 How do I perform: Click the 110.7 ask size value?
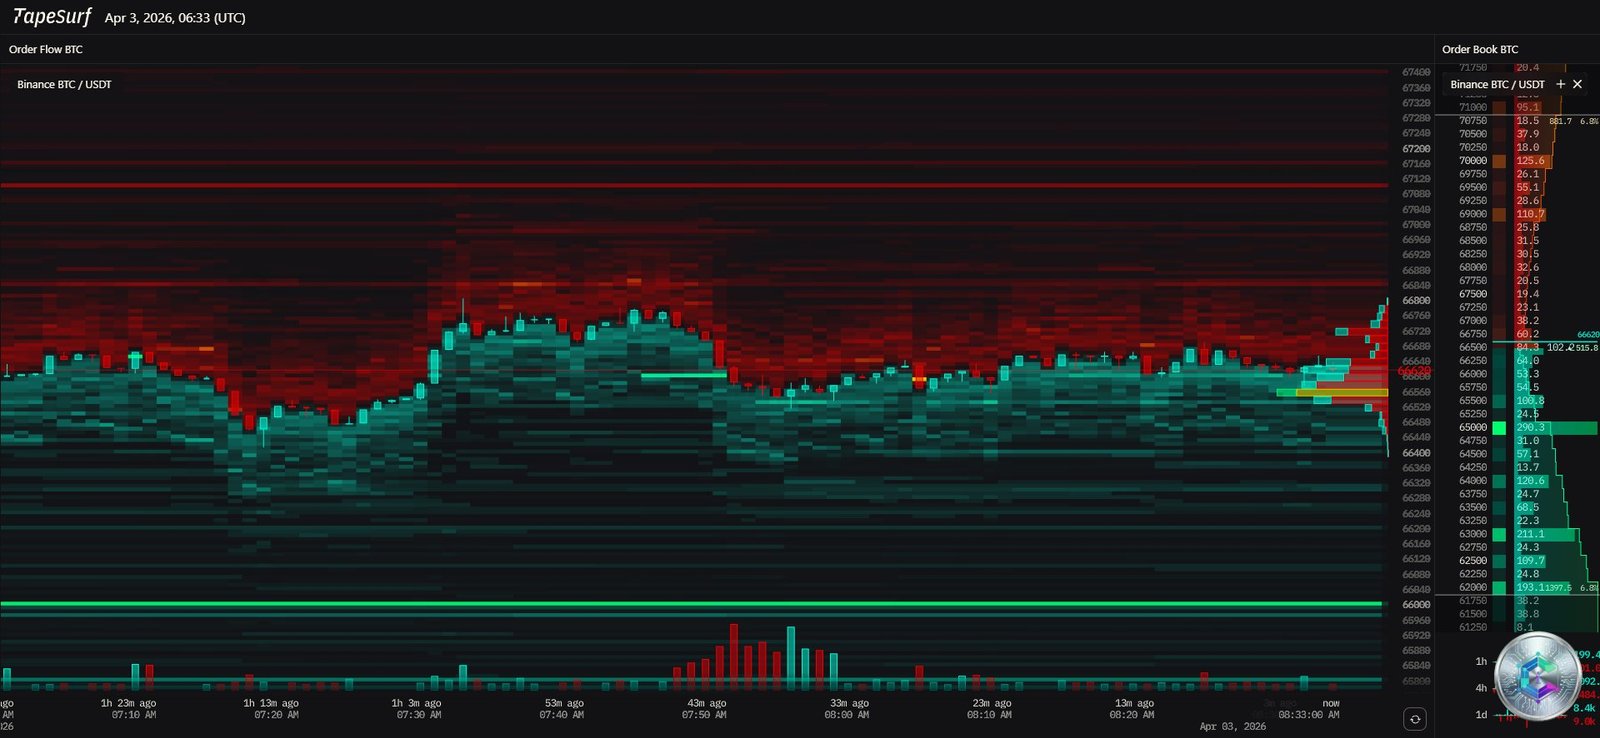pos(1530,214)
